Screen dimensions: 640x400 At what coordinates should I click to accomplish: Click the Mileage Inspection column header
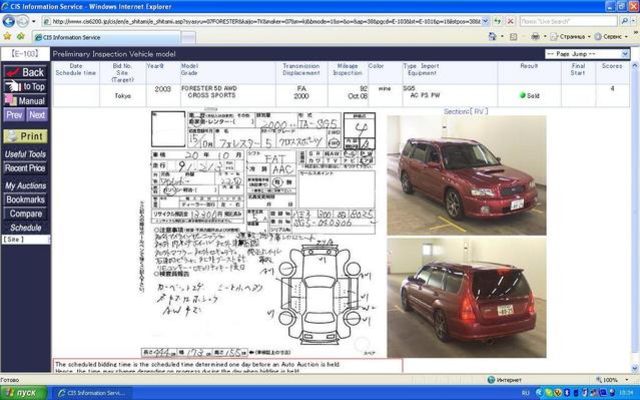click(x=347, y=69)
